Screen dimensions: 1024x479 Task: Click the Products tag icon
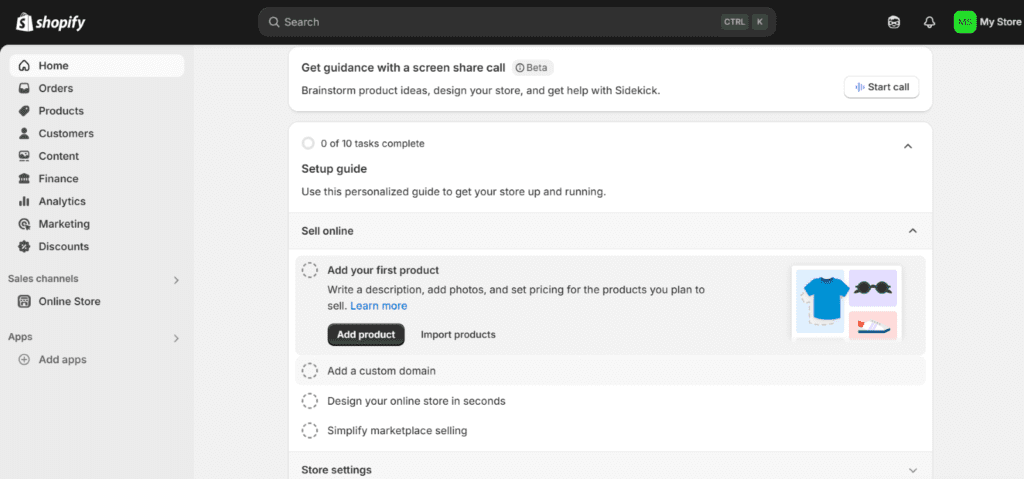[25, 111]
